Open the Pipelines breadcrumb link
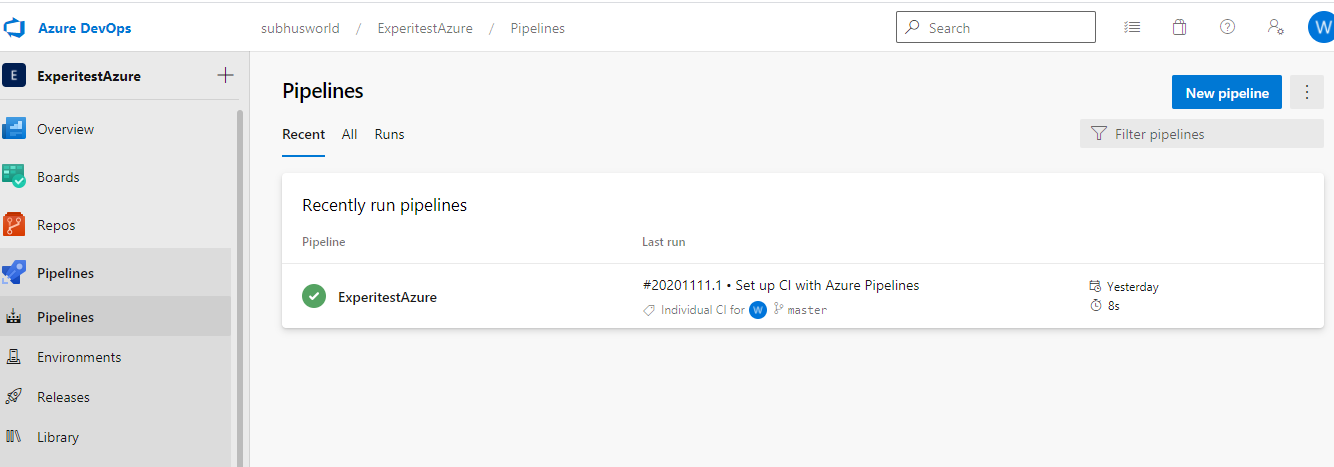 click(x=538, y=28)
